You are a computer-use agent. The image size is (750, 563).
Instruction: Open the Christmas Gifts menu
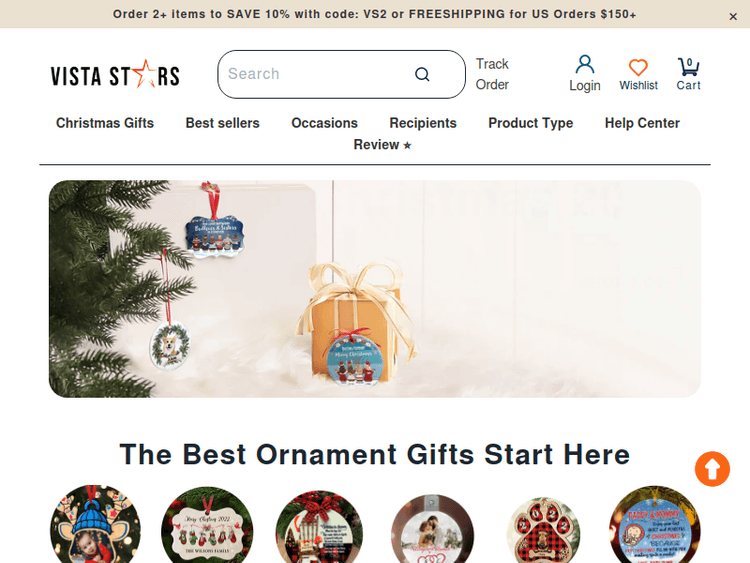[105, 123]
